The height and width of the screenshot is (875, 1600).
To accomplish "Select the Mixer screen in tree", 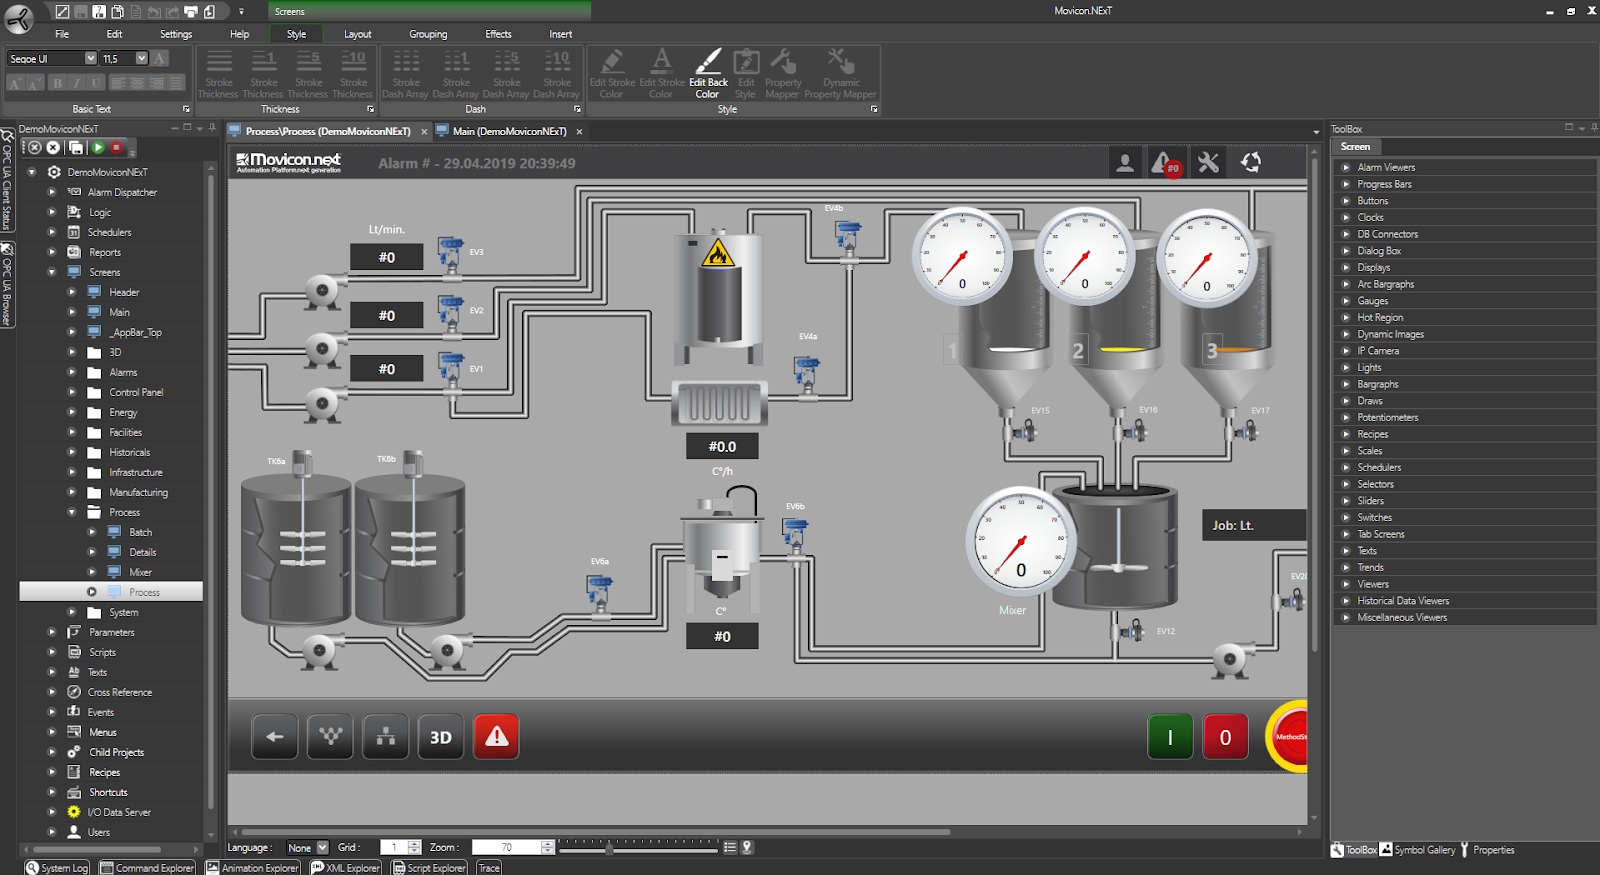I will tap(140, 572).
